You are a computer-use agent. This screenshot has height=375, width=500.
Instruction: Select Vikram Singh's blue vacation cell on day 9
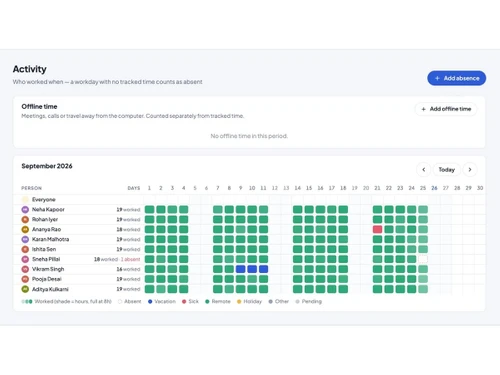click(240, 269)
